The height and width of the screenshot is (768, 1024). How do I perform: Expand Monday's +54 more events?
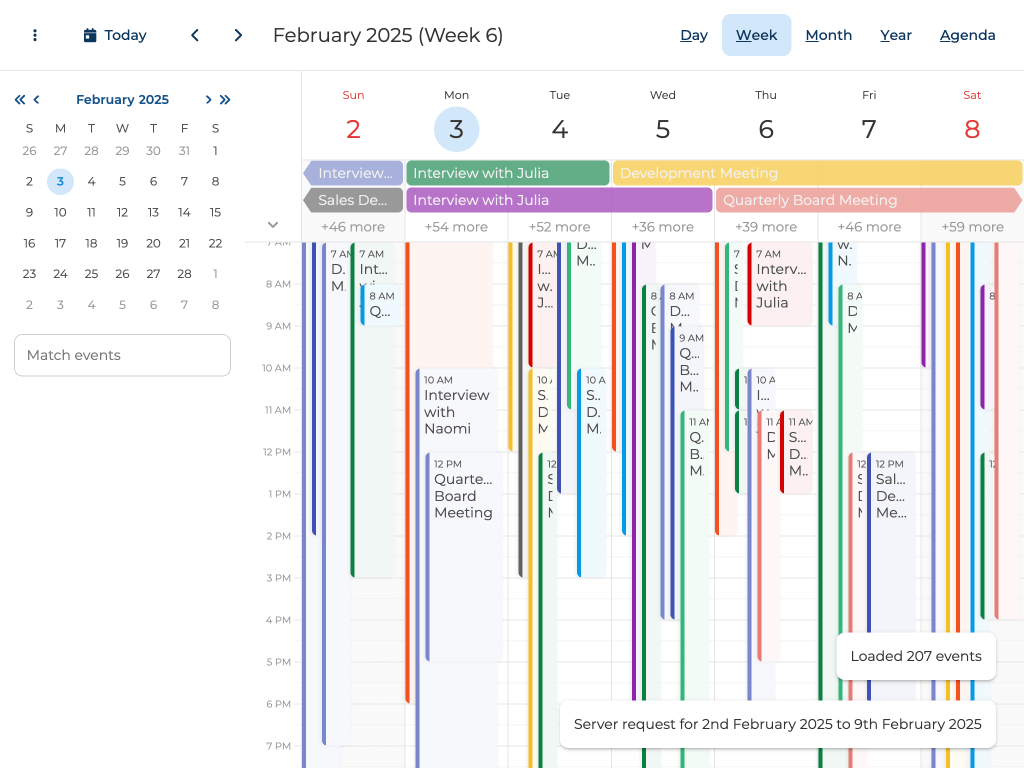point(456,227)
